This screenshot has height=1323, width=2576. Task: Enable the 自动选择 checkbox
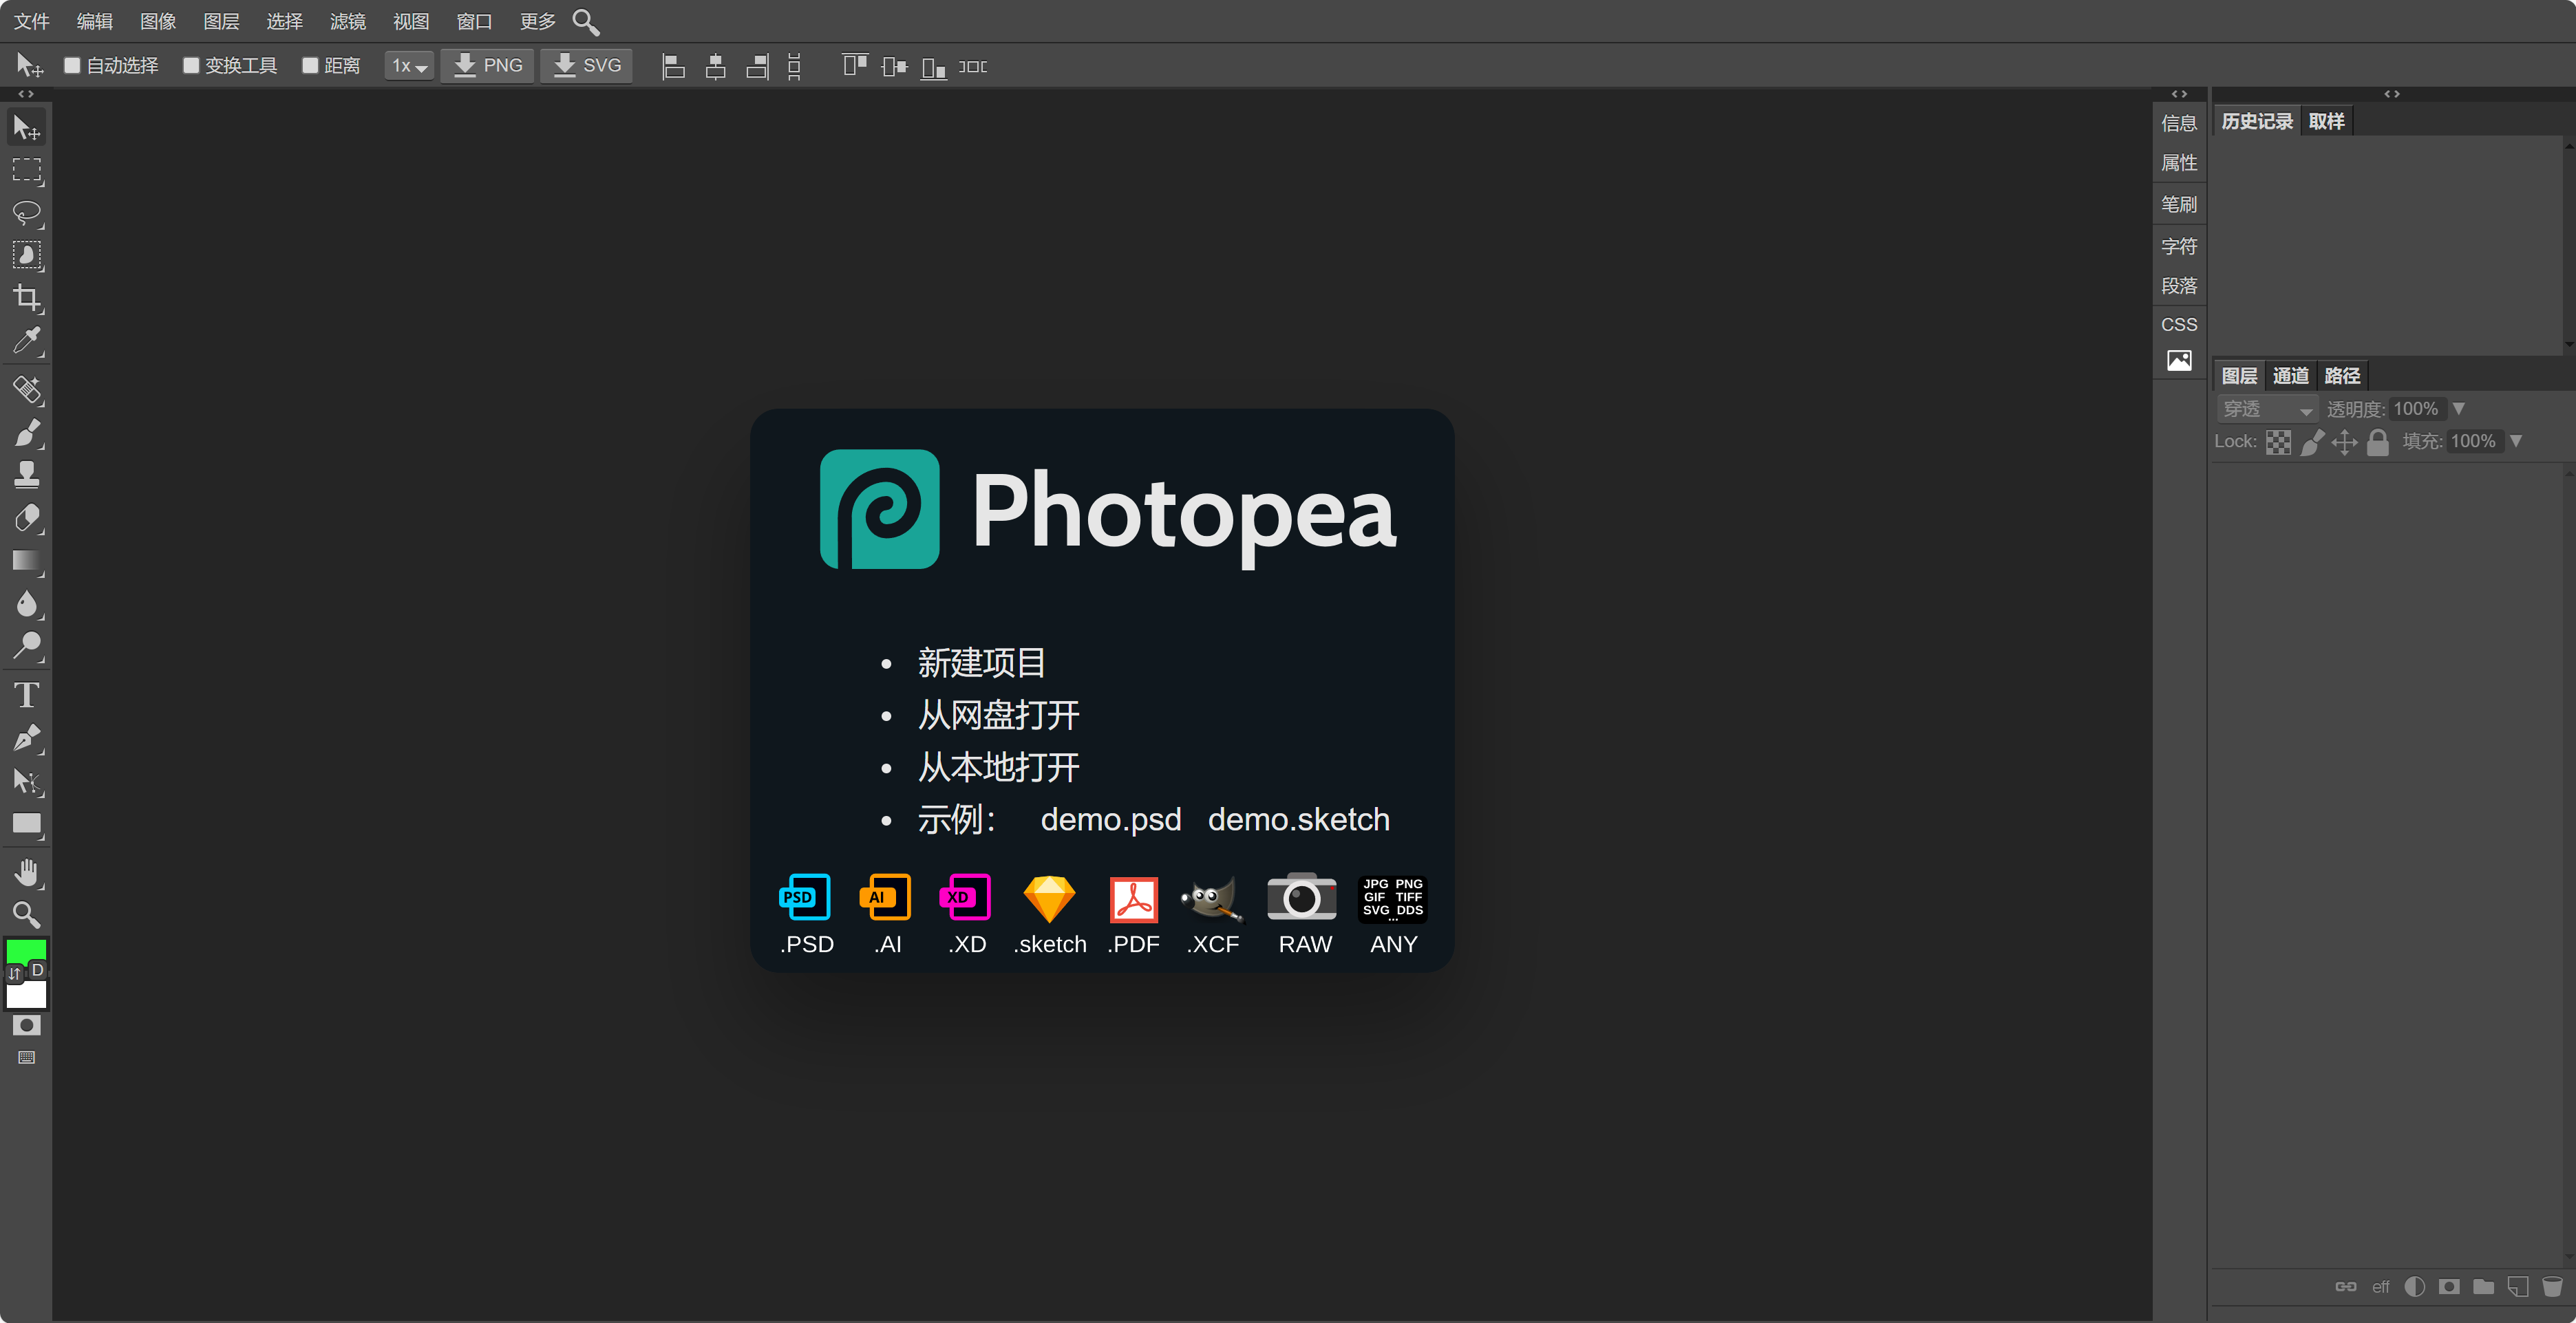[71, 65]
